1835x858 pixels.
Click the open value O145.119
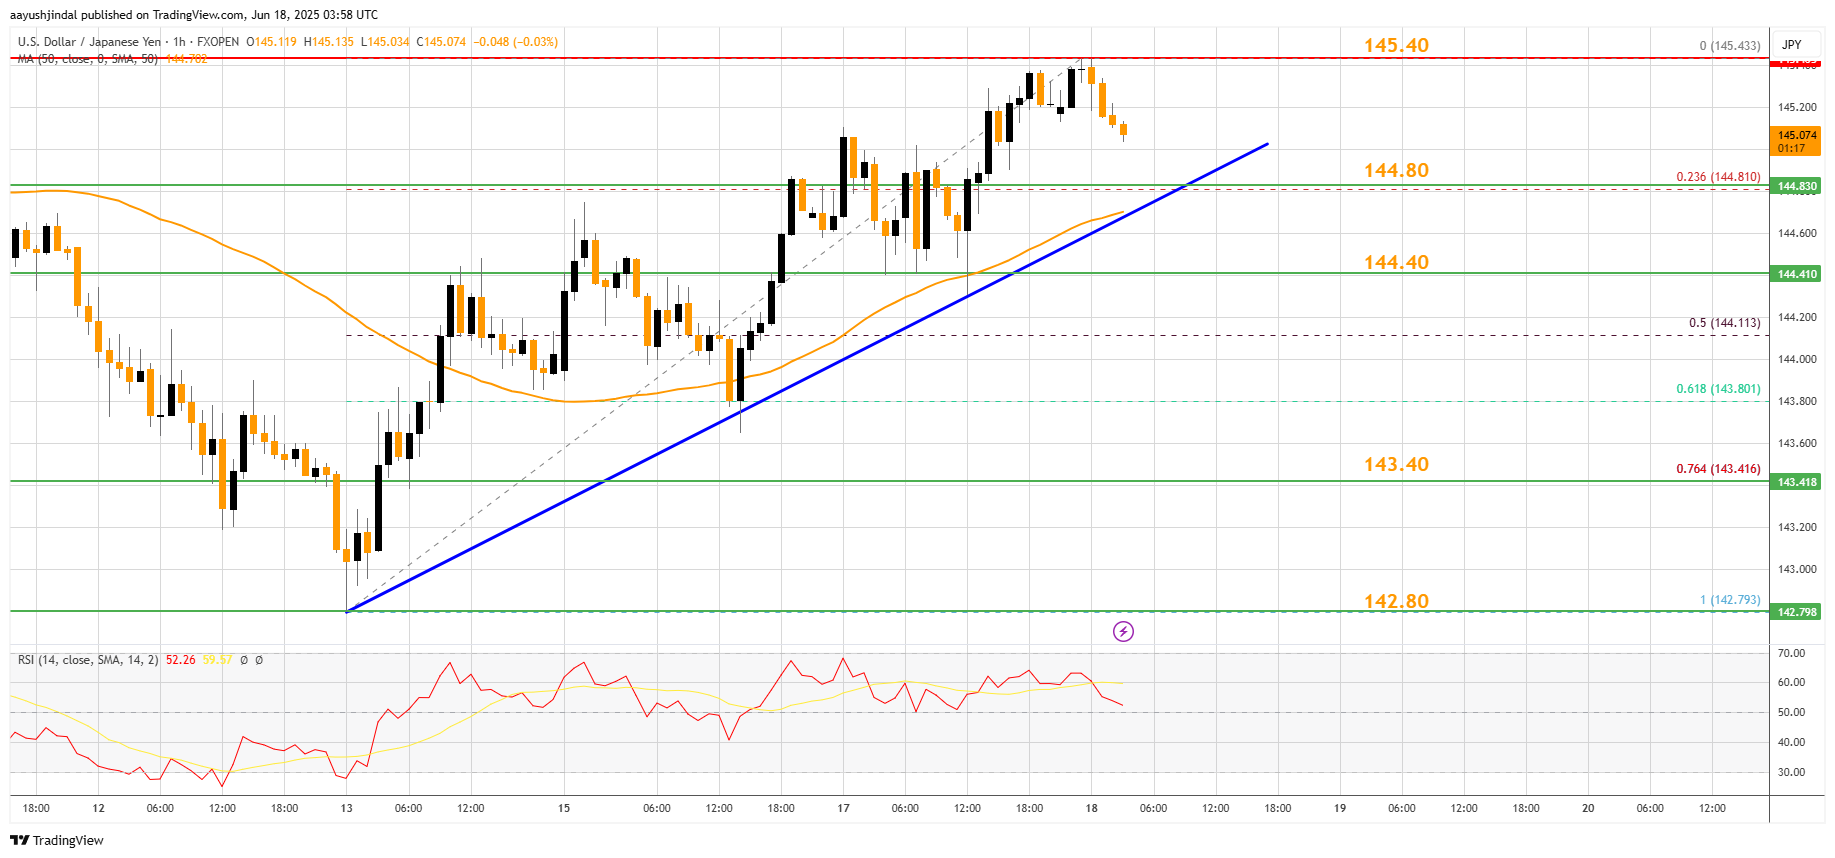[x=271, y=42]
